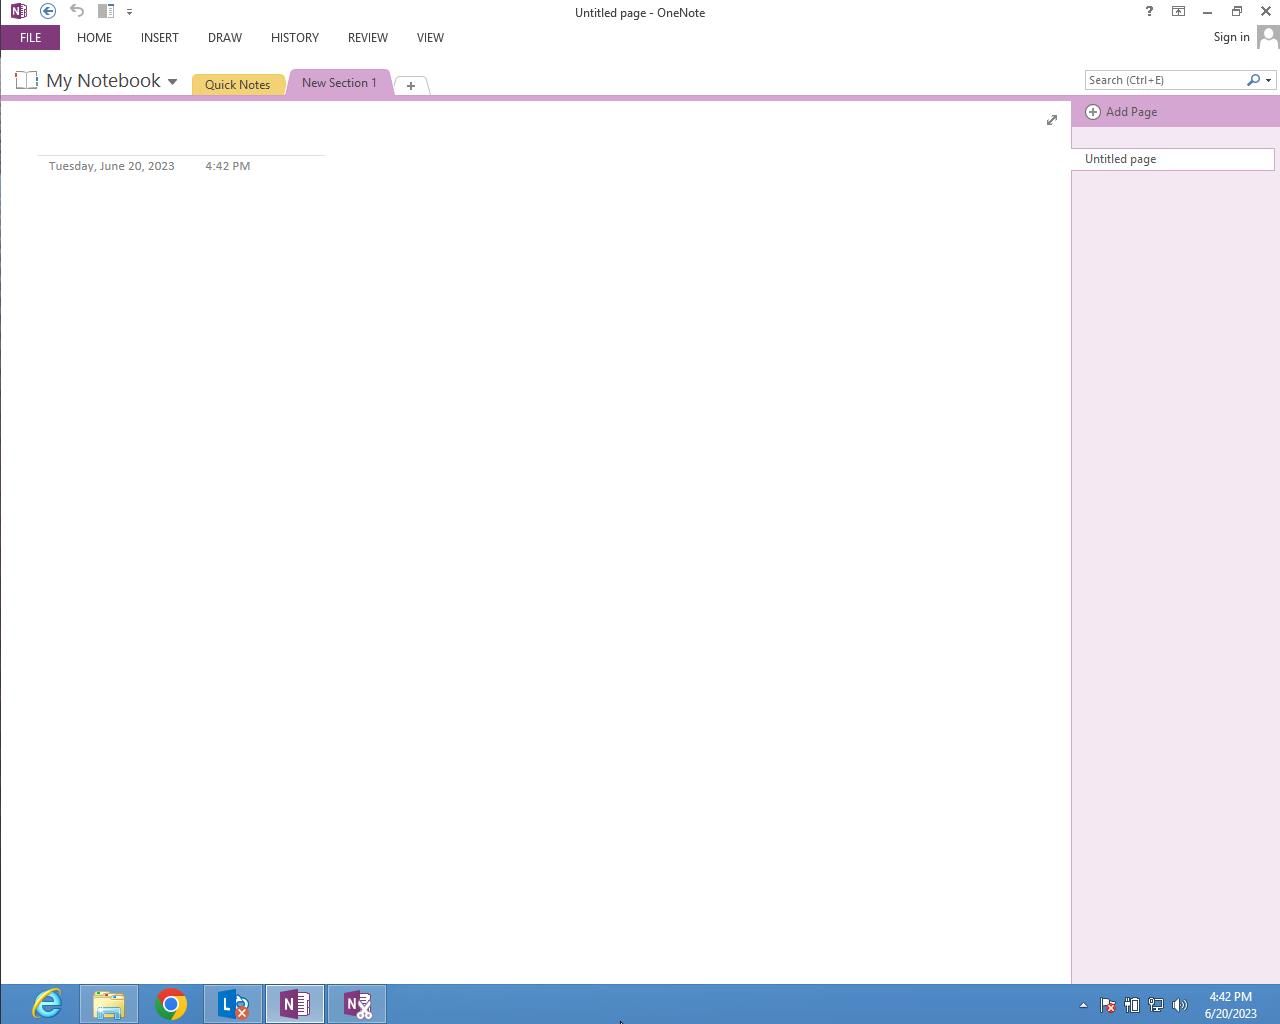Viewport: 1280px width, 1024px height.
Task: Open the search scope dropdown arrow
Action: pyautogui.click(x=1269, y=80)
